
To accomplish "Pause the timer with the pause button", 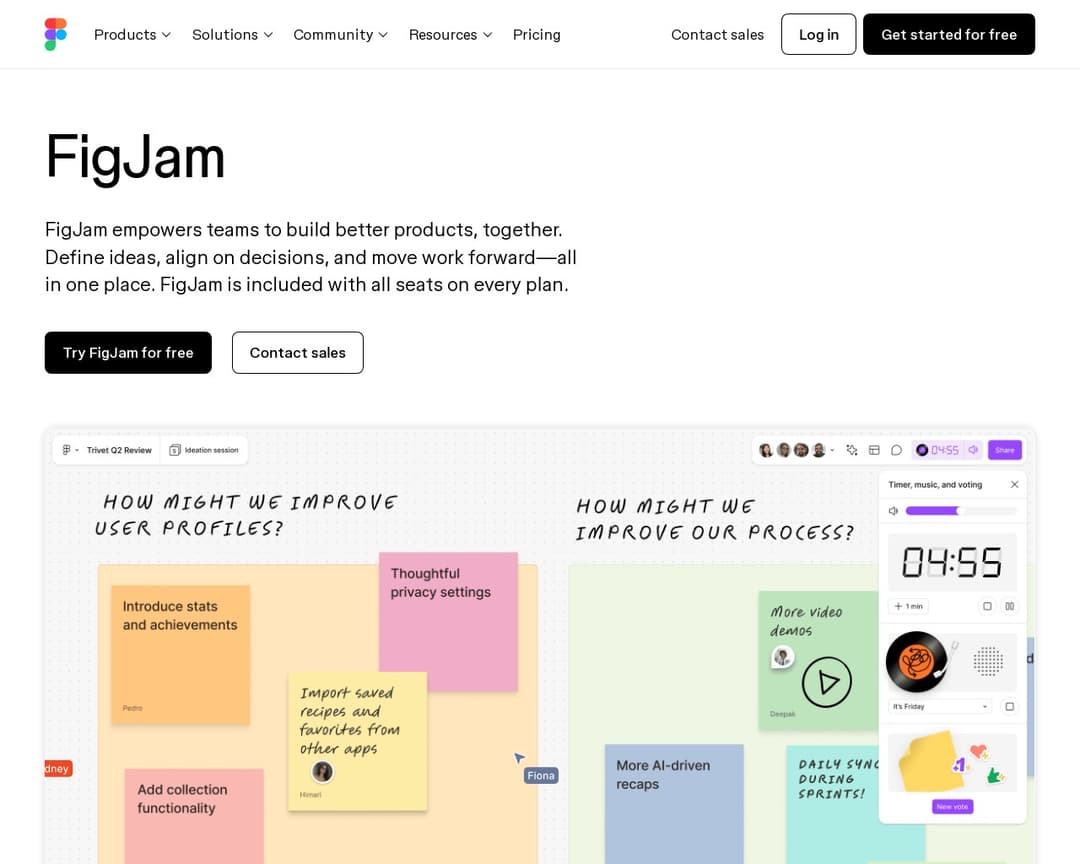I will 1010,606.
